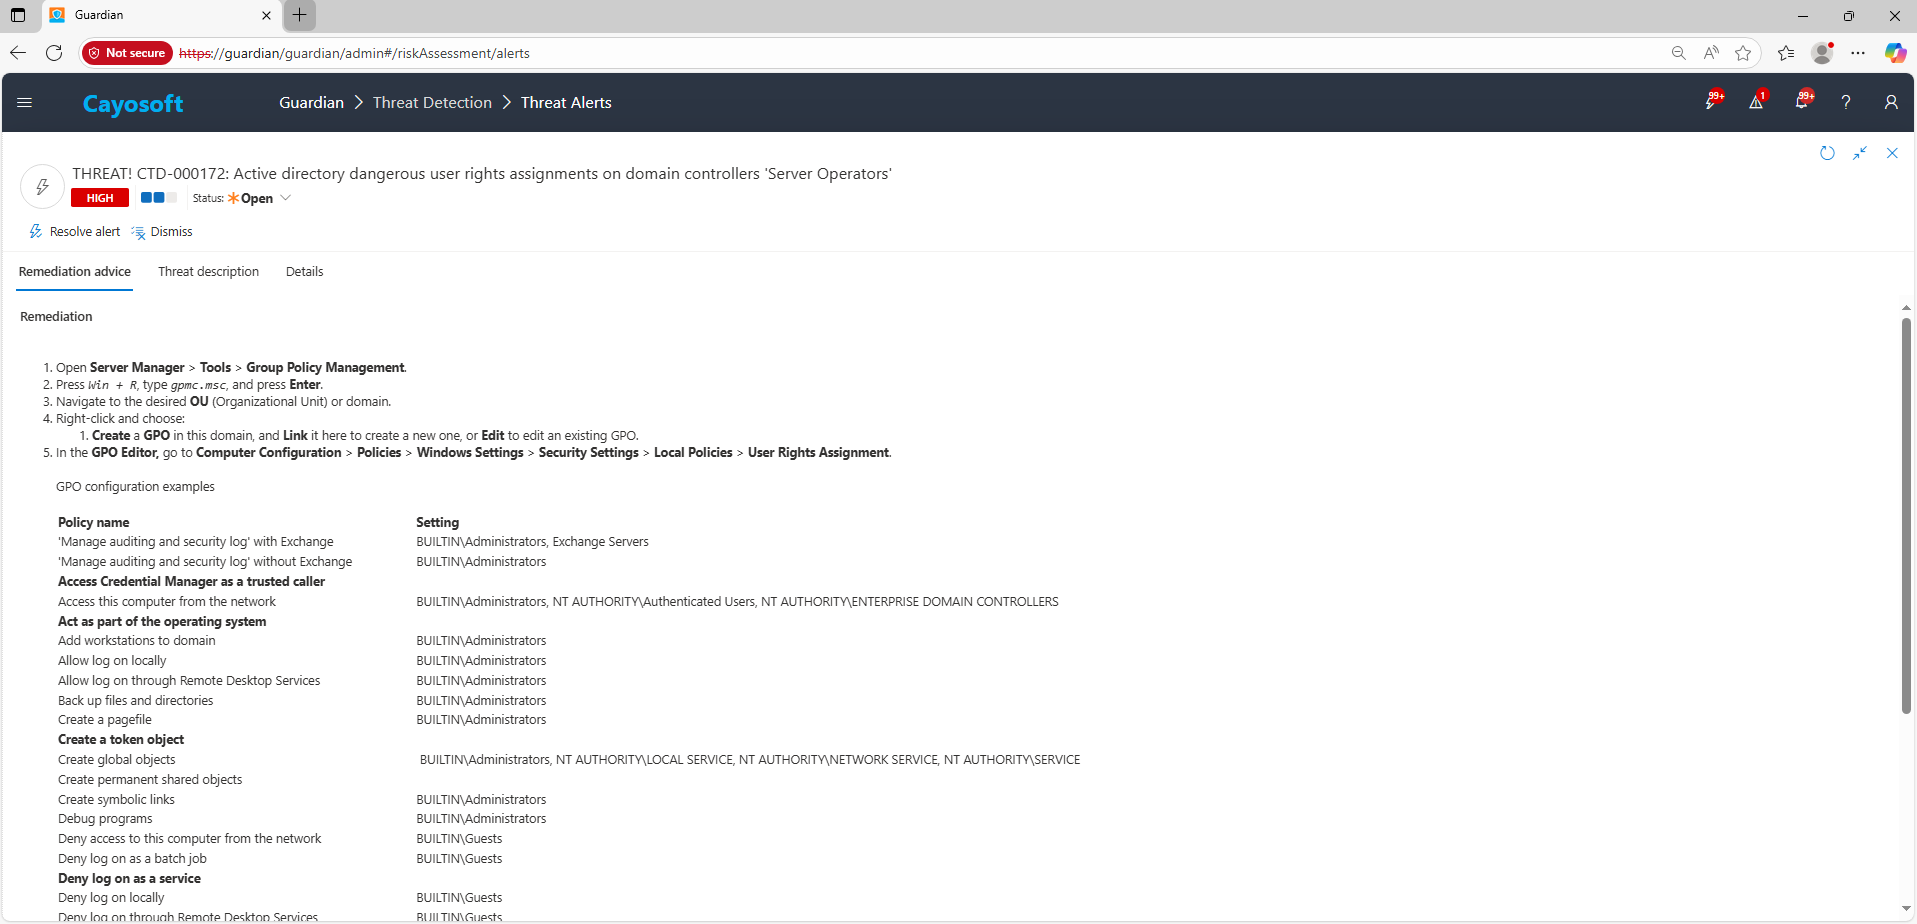The width and height of the screenshot is (1917, 924).
Task: Open the user account profile icon
Action: pos(1890,102)
